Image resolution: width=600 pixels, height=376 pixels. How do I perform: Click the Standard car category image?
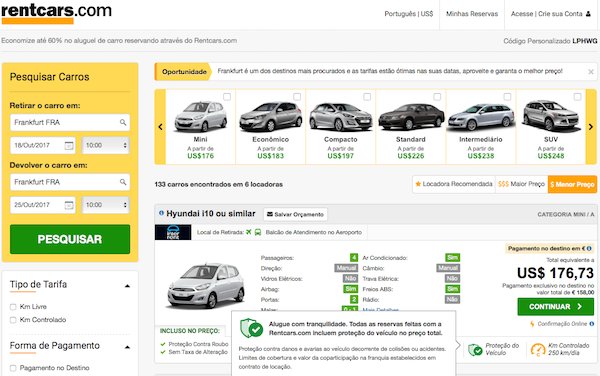click(x=411, y=116)
